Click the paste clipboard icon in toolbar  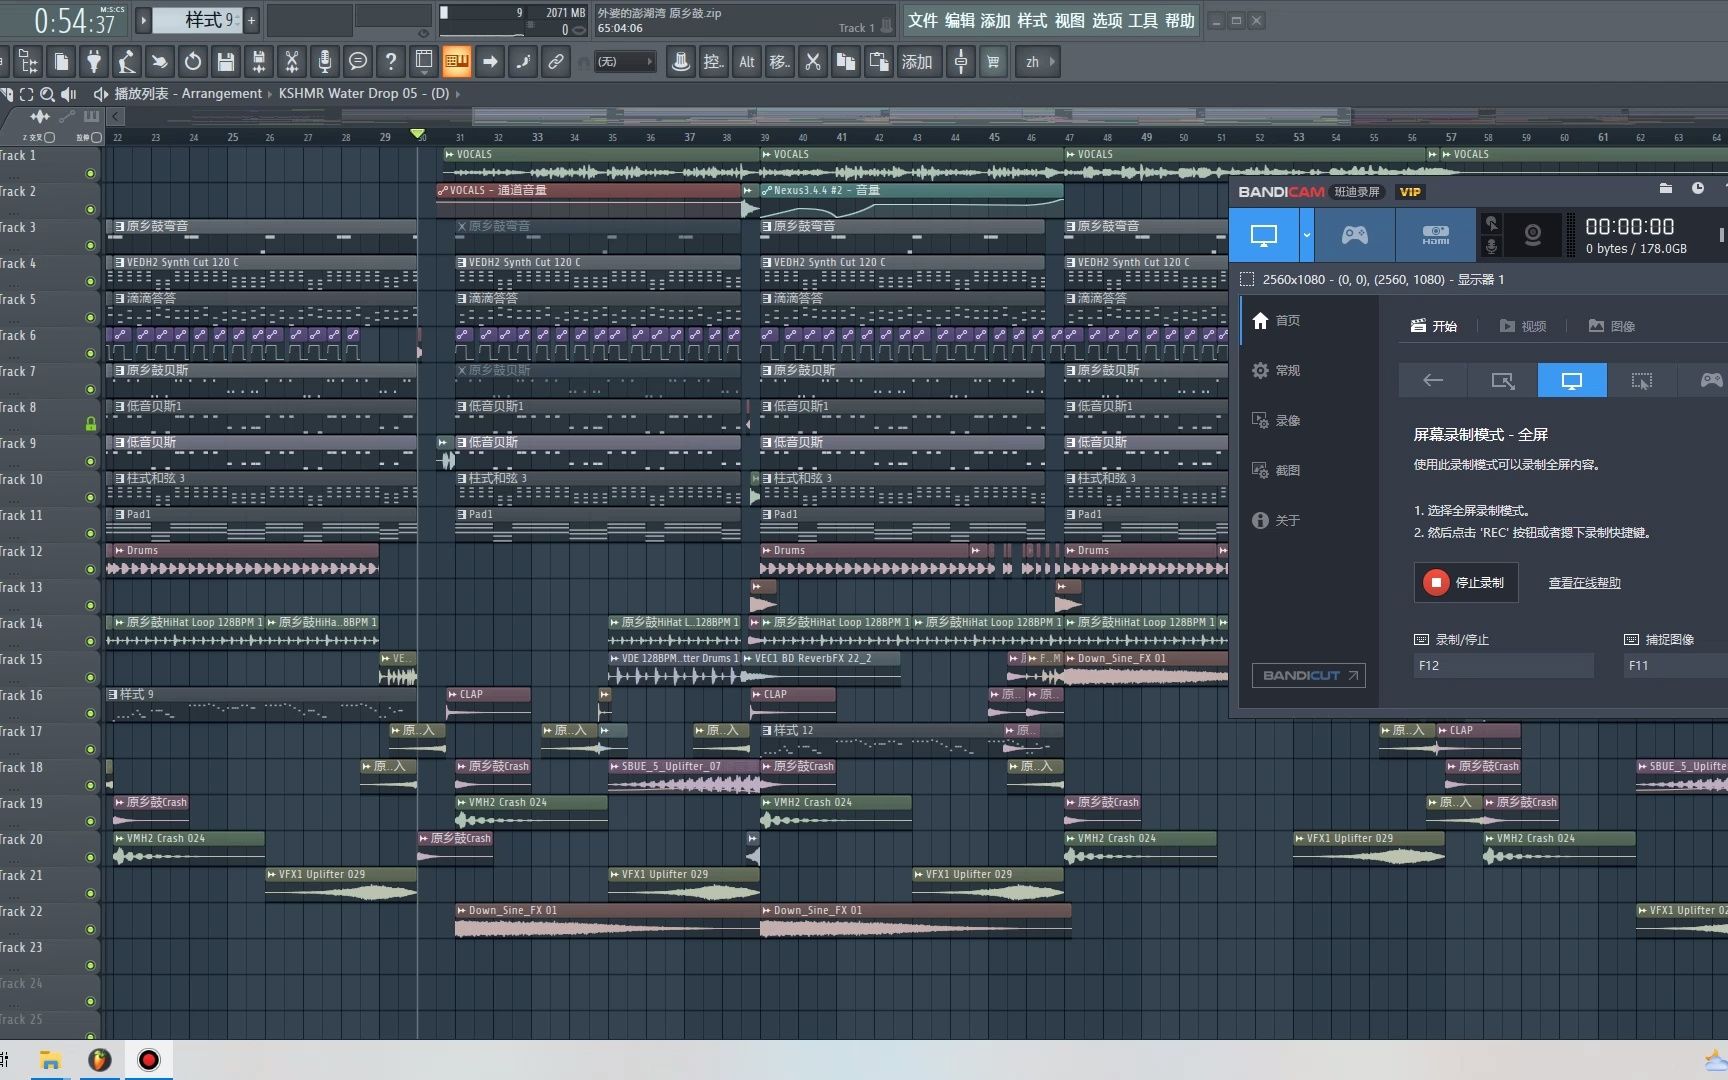tap(878, 62)
